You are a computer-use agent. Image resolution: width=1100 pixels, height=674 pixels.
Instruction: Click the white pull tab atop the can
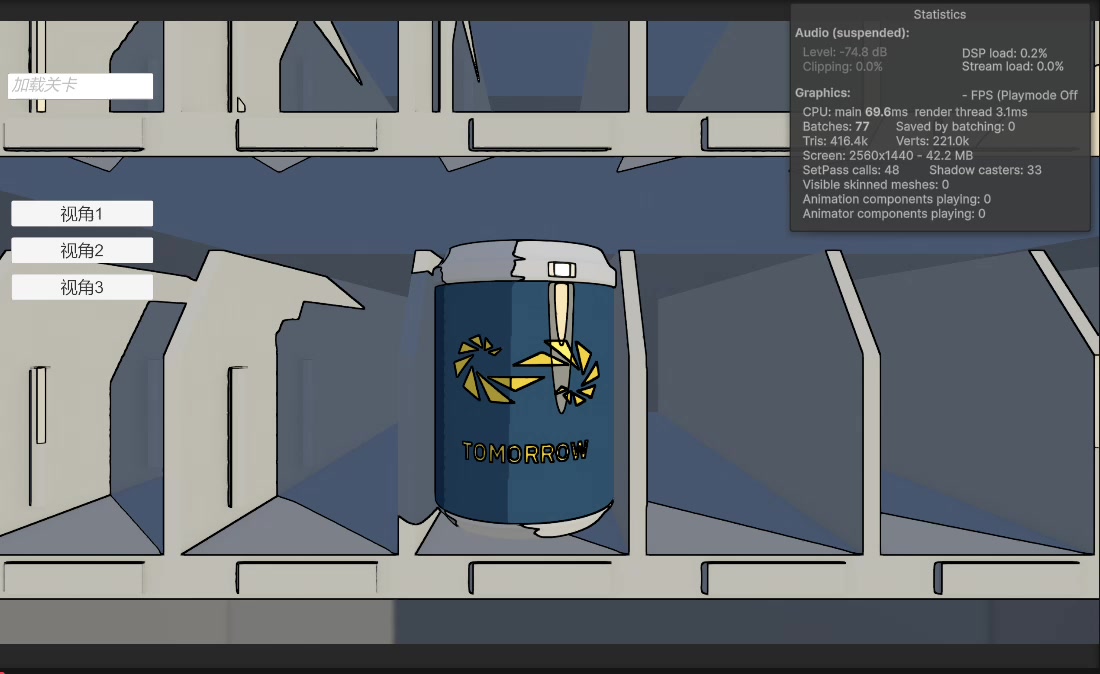[562, 269]
